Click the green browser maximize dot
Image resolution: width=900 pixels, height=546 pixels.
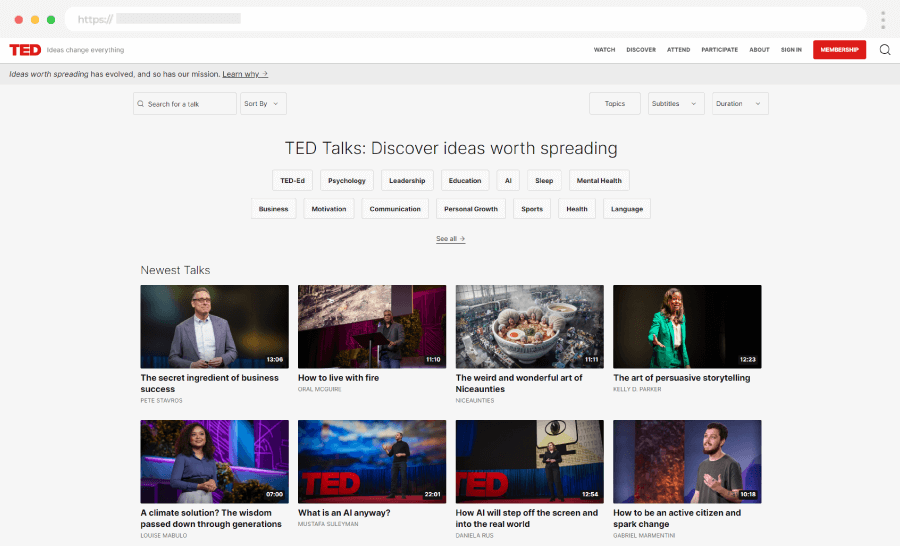[51, 20]
